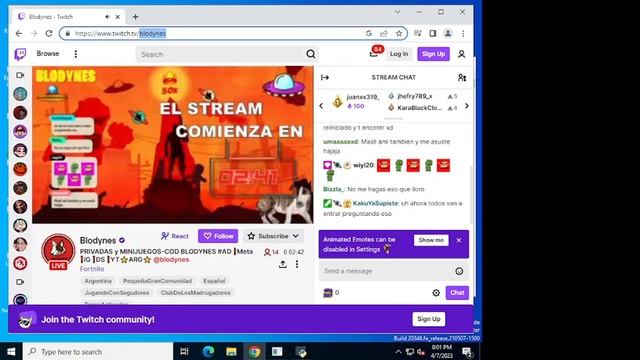
Task: Reload the page in Chrome
Action: pyautogui.click(x=49, y=33)
